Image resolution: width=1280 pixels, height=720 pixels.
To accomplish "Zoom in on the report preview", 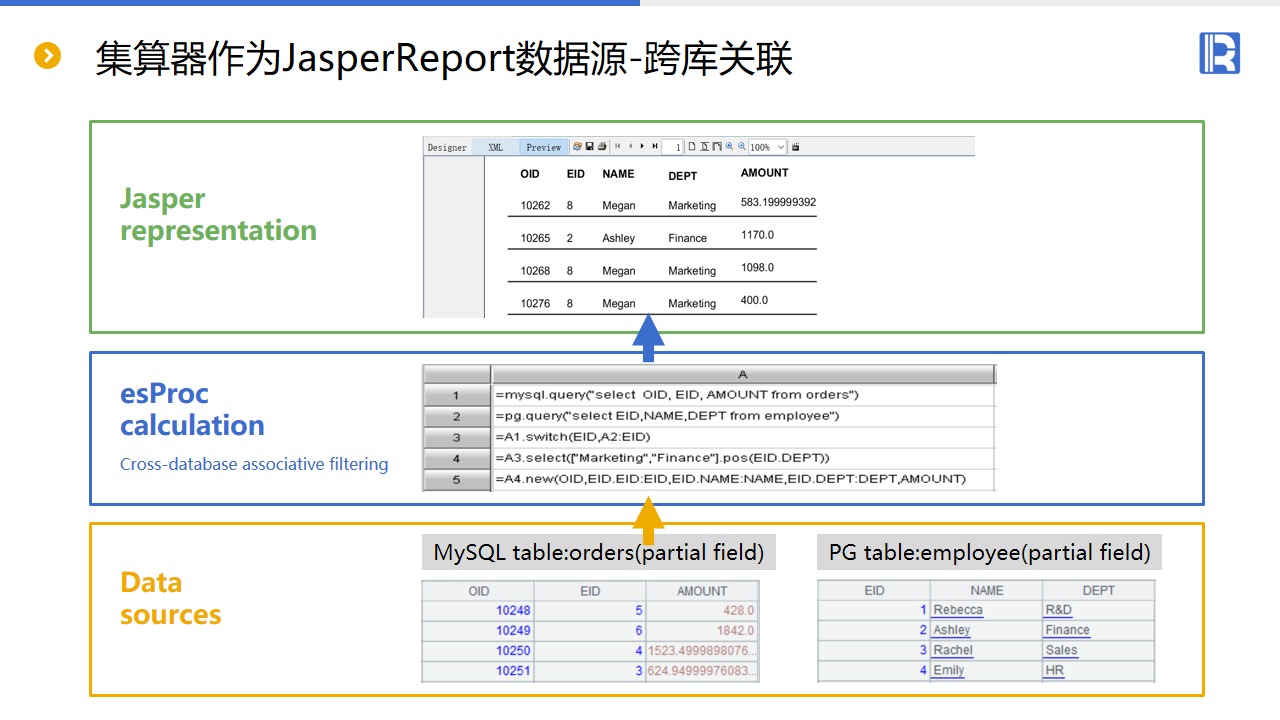I will 730,147.
